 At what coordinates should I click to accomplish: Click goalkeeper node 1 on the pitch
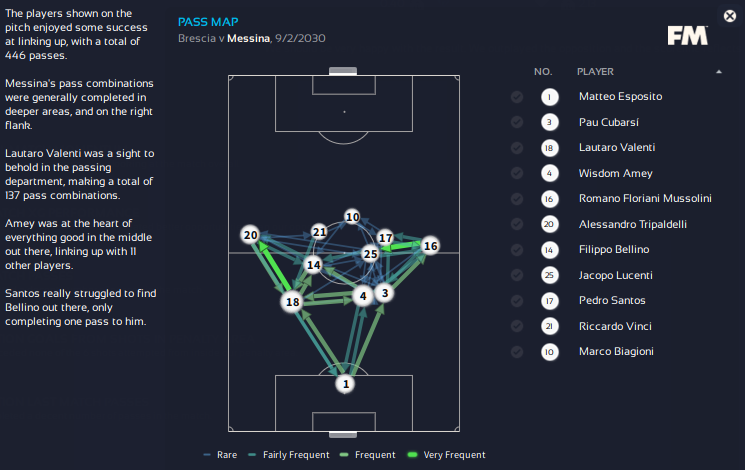(345, 383)
